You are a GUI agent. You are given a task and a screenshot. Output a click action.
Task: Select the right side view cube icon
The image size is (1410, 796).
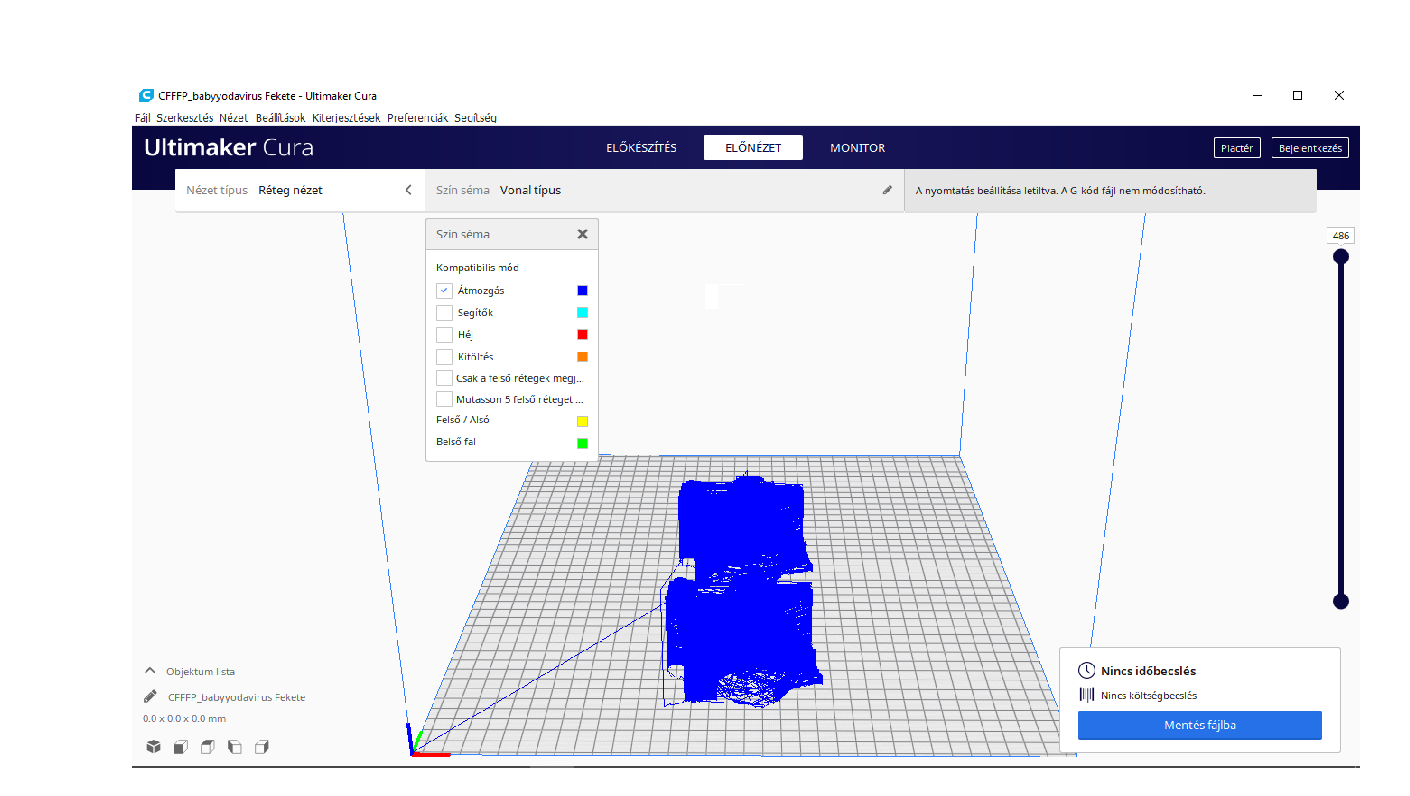[x=261, y=746]
